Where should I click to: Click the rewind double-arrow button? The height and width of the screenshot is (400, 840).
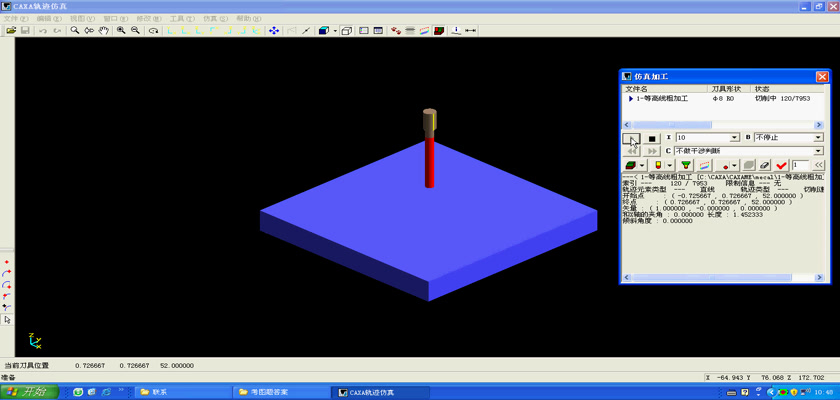631,152
